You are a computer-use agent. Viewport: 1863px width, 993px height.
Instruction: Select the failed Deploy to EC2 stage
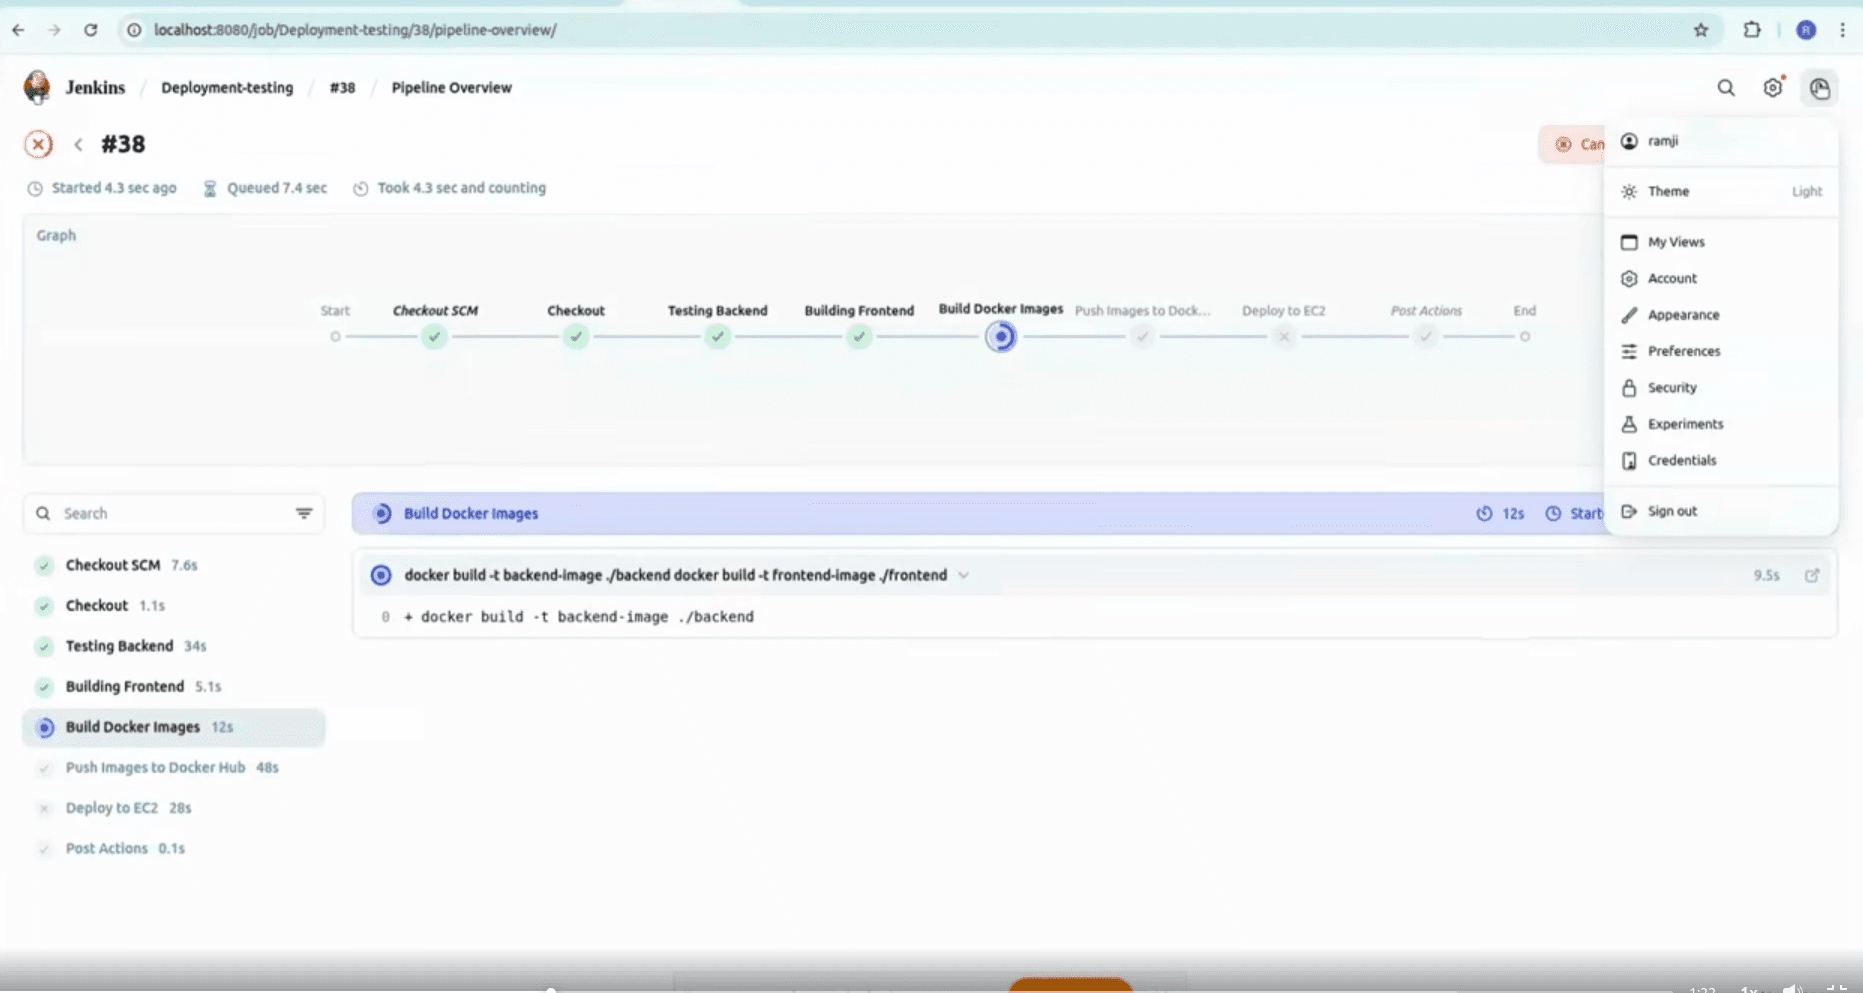(111, 808)
